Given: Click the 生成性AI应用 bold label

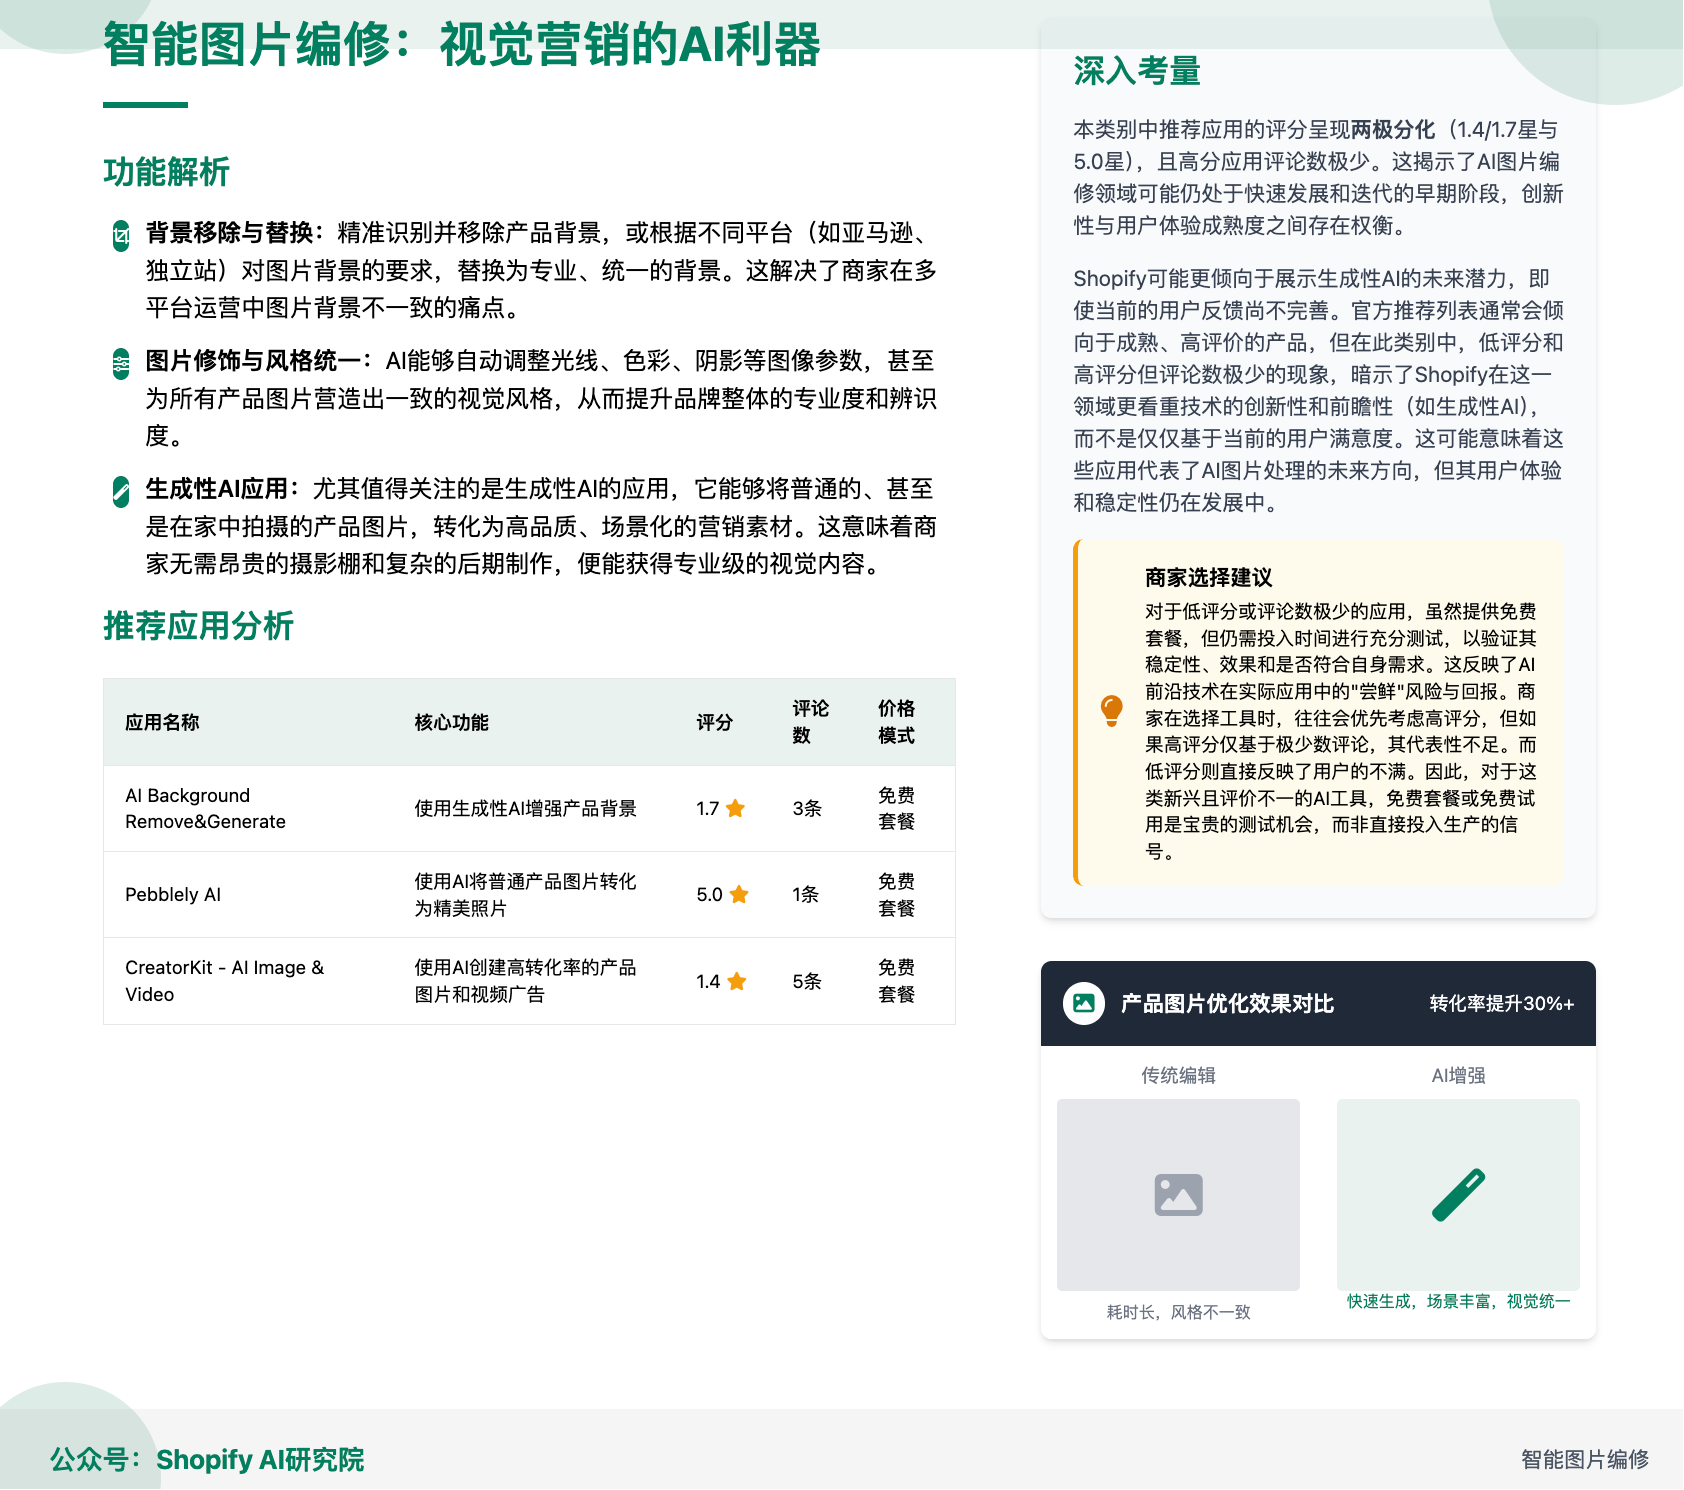Looking at the screenshot, I should [216, 489].
